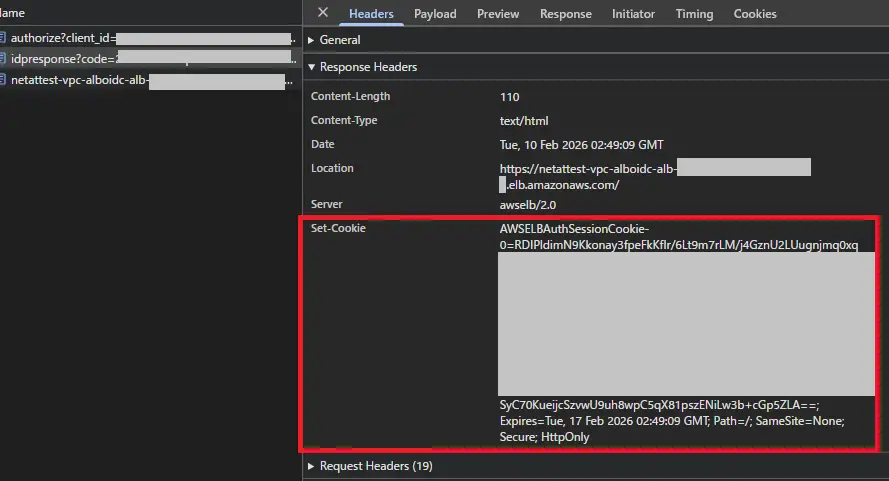Select the authorize?client_id request name
The width and height of the screenshot is (889, 481).
point(62,39)
